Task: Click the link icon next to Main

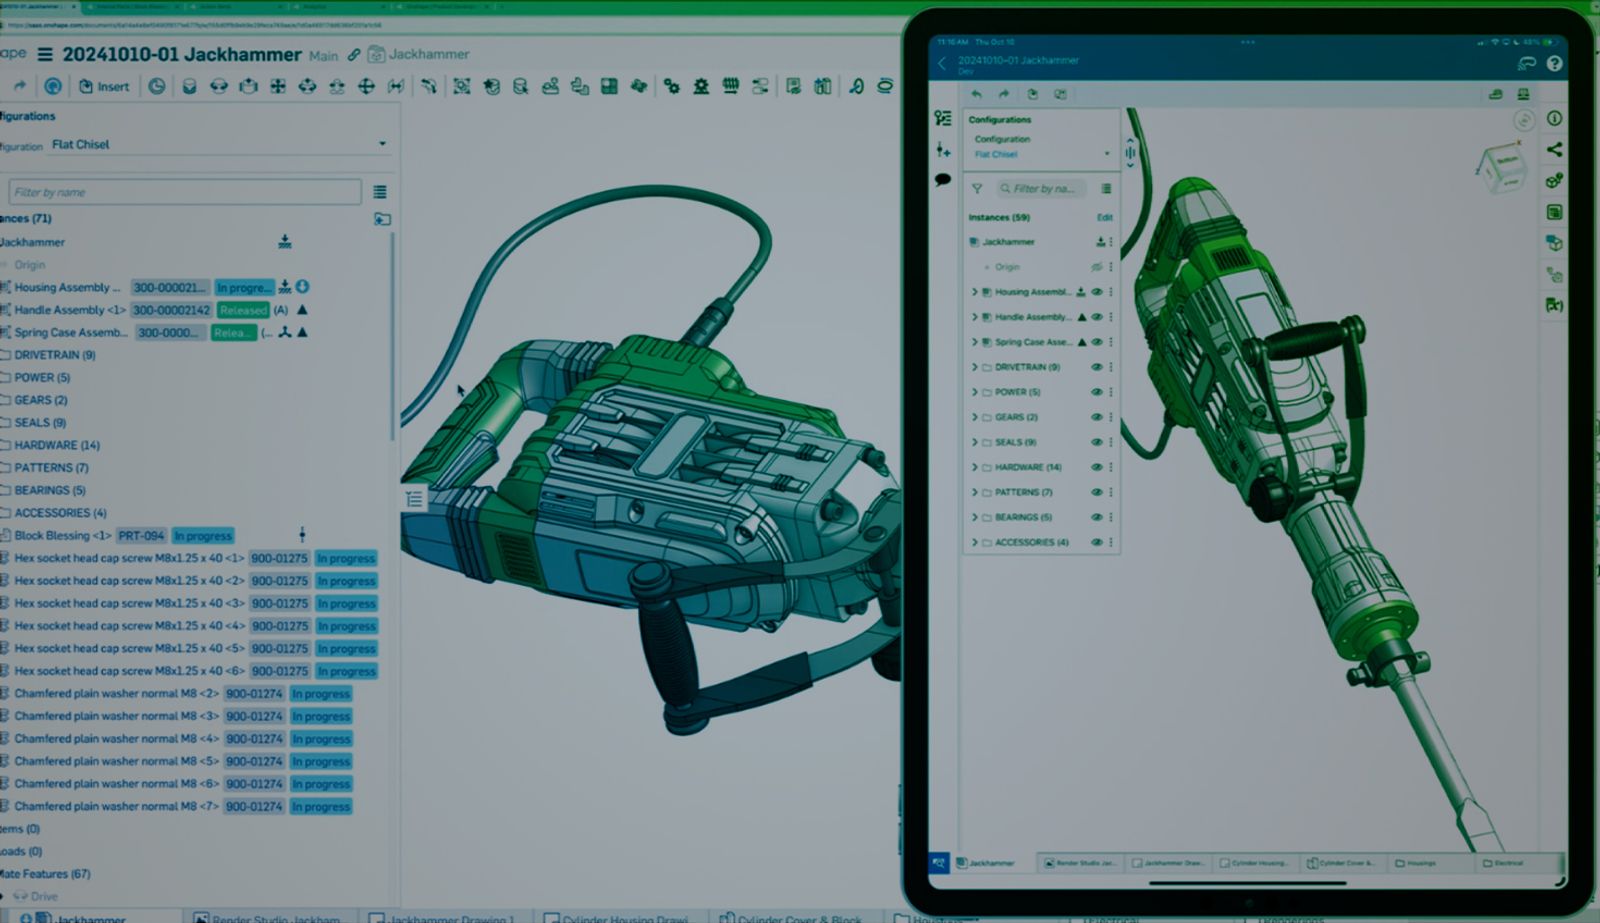Action: pos(354,55)
